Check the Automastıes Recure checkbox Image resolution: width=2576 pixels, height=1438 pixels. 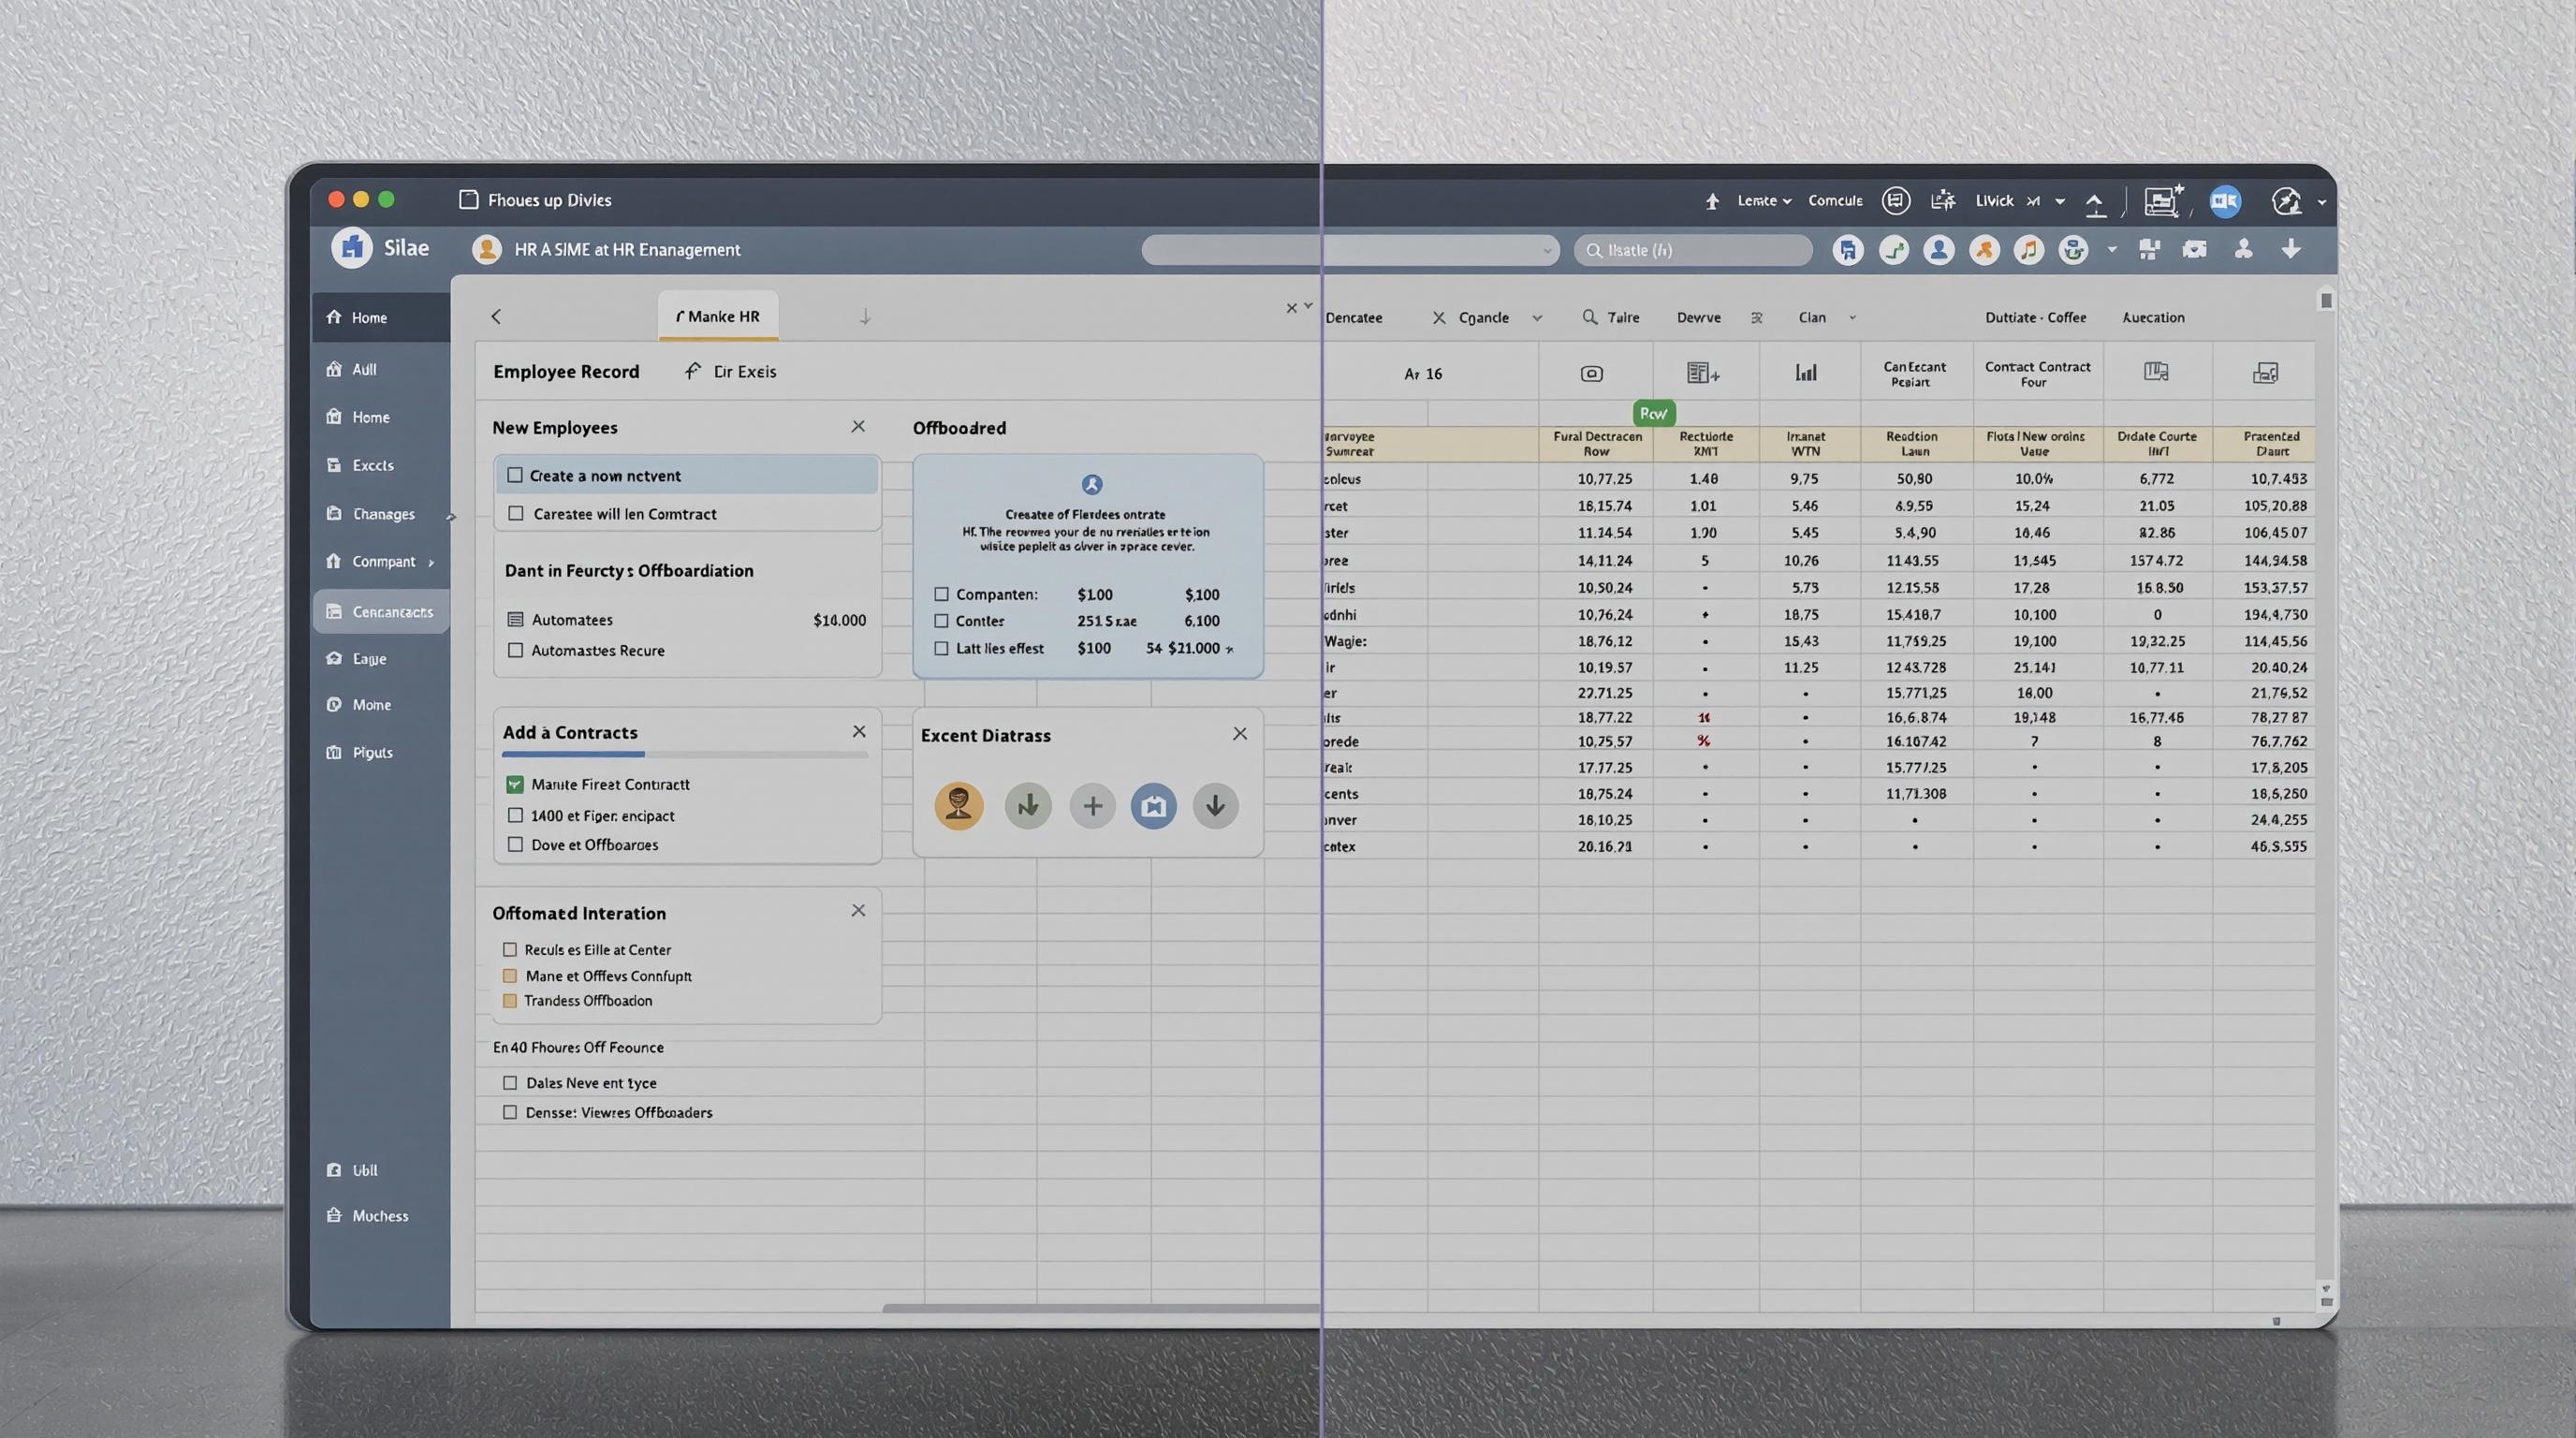(516, 650)
